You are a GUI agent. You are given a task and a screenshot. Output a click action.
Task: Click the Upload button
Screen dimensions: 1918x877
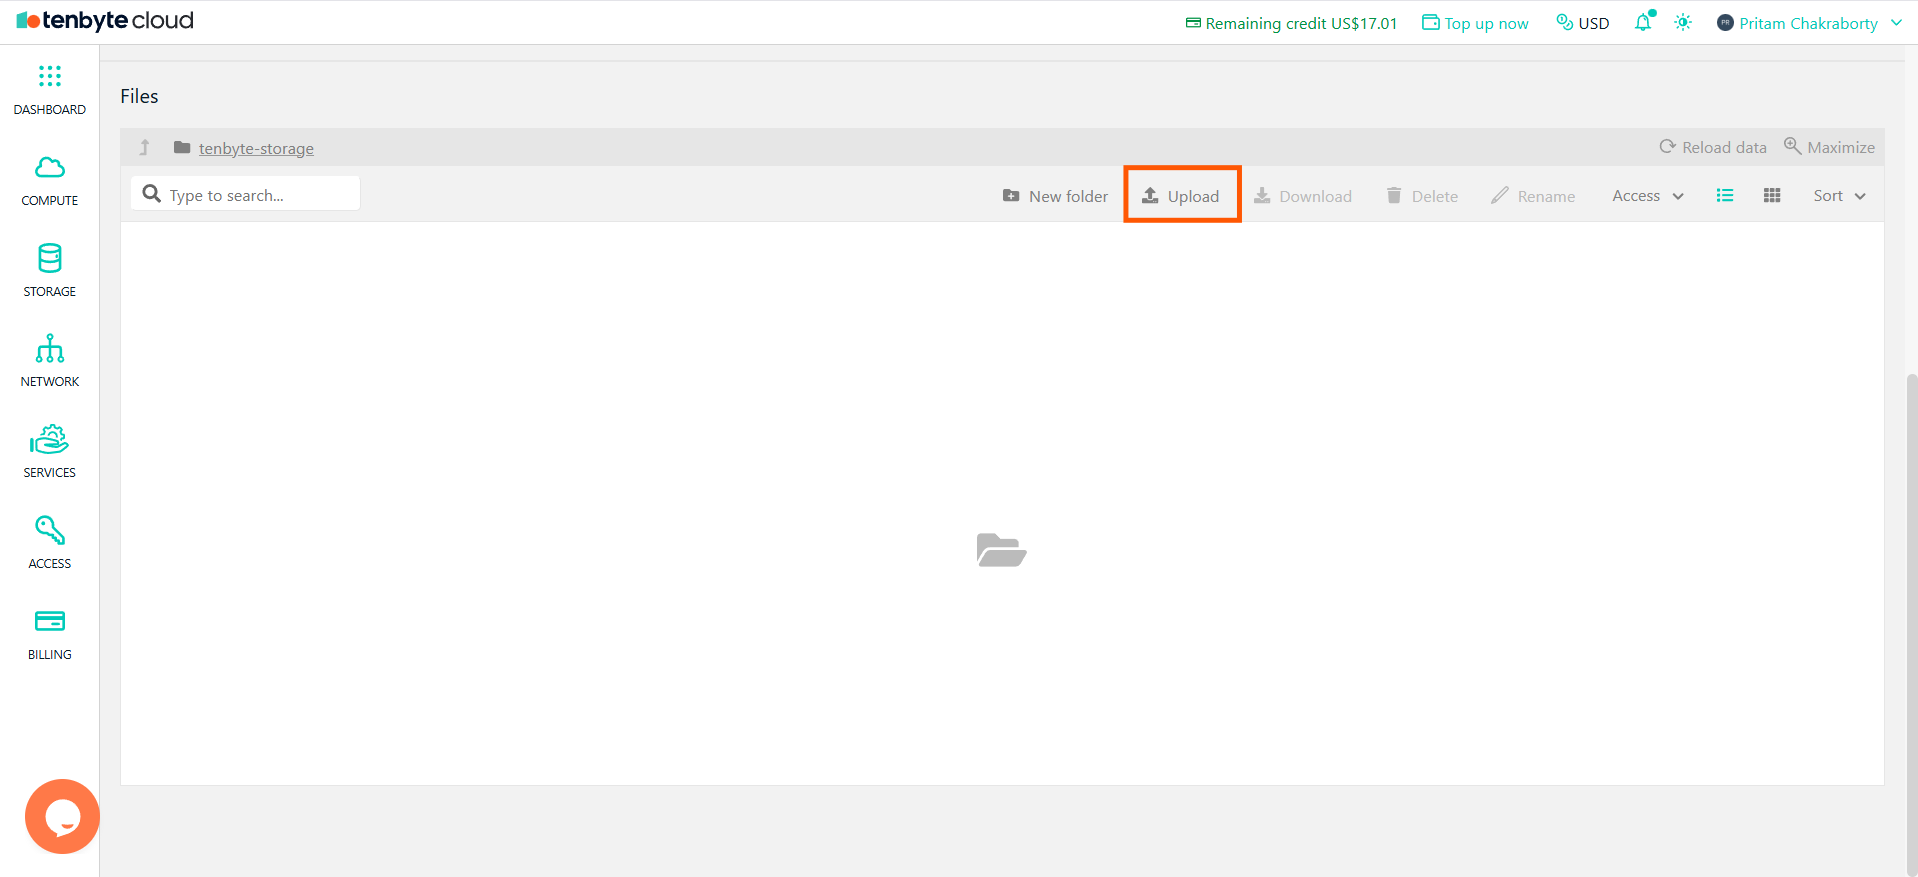1181,196
